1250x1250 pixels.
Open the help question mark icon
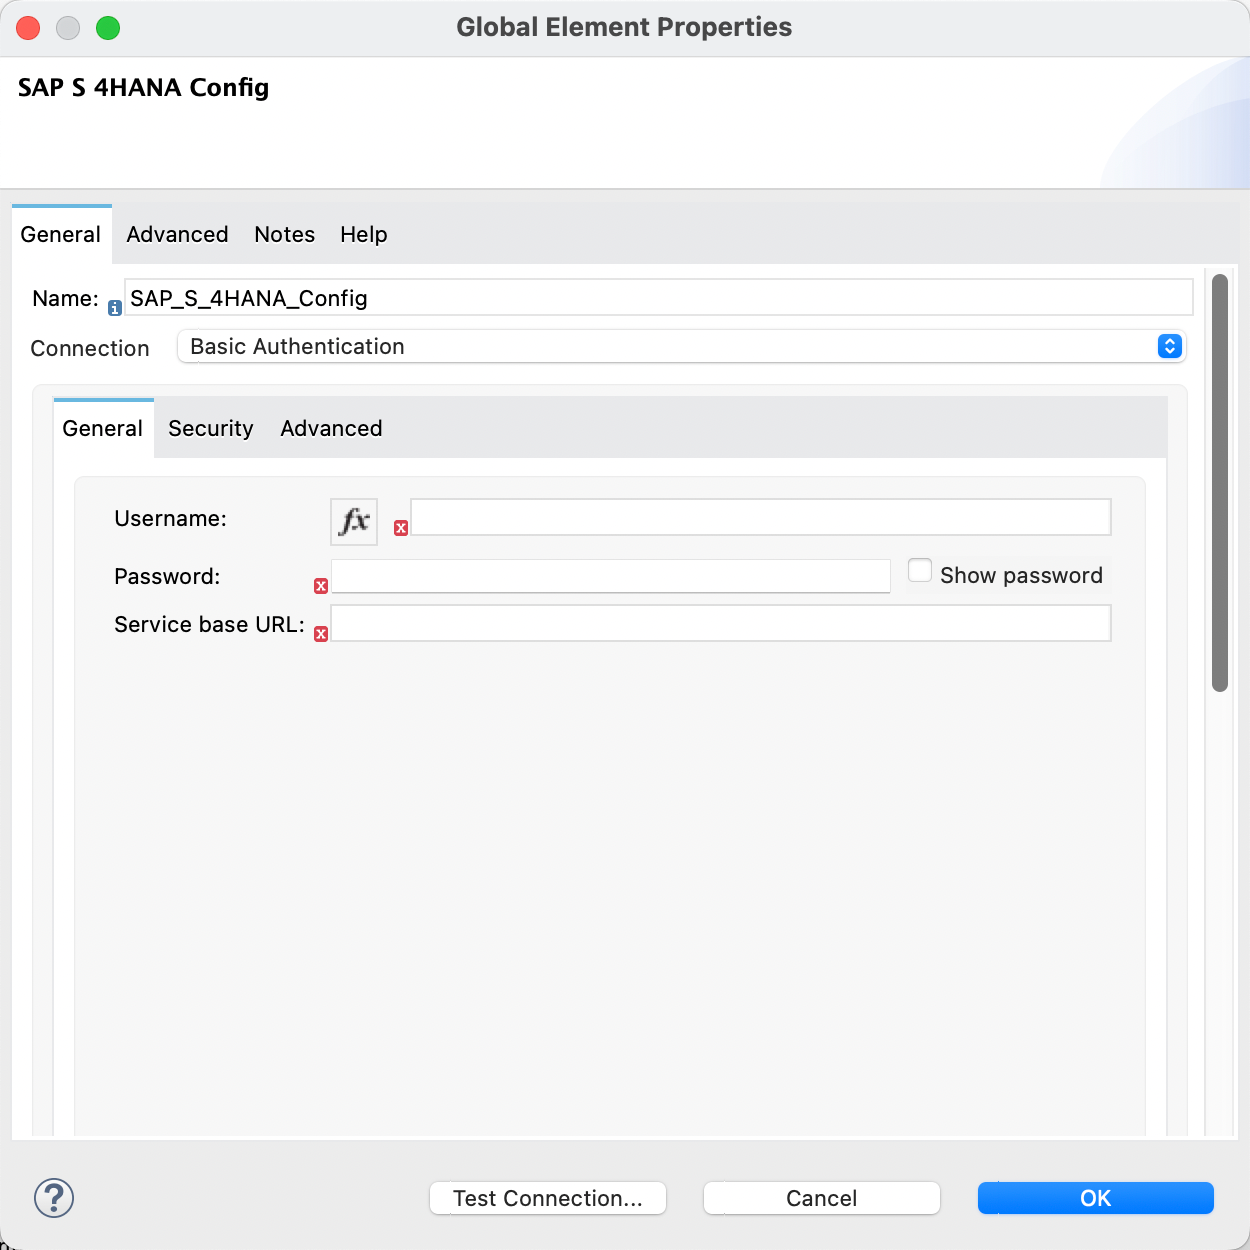[54, 1197]
